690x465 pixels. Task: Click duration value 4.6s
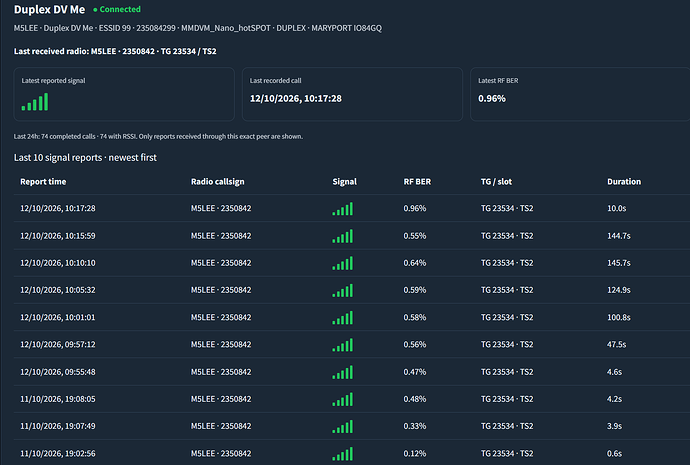coord(614,372)
